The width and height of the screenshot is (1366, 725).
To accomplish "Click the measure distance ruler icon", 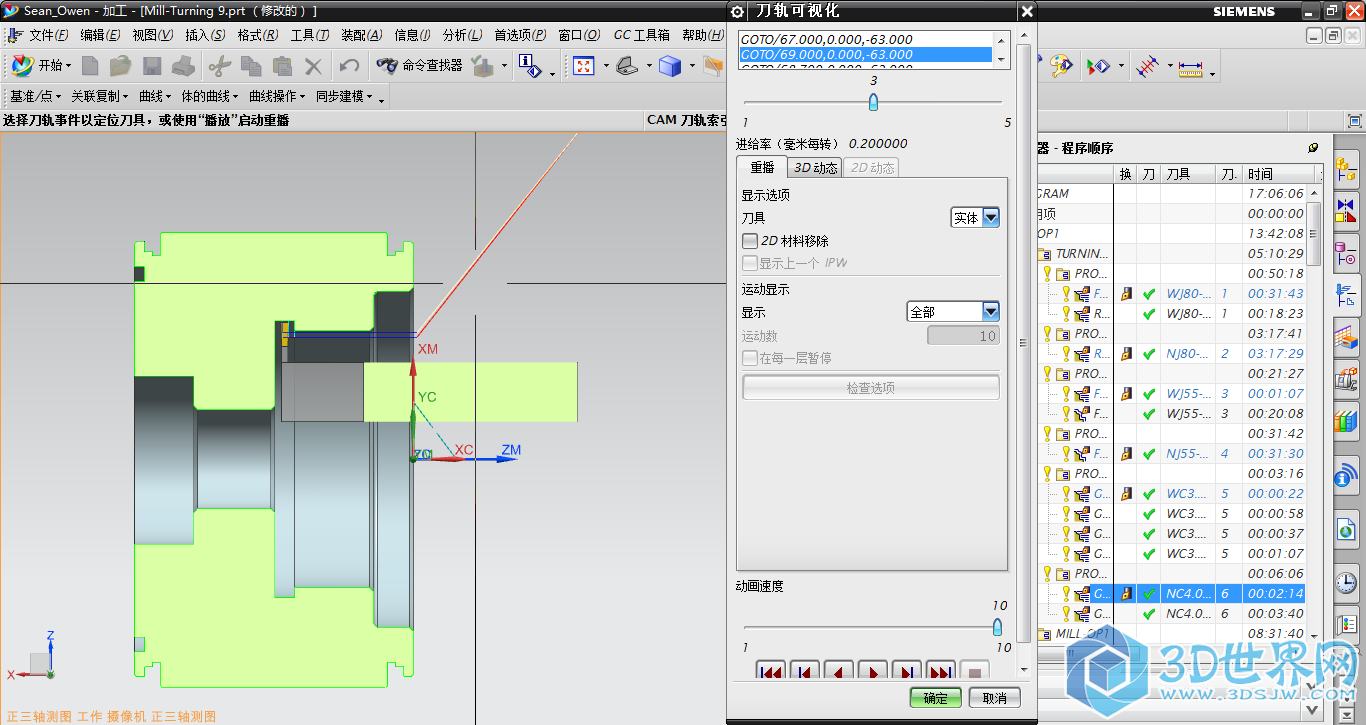I will [x=1190, y=68].
